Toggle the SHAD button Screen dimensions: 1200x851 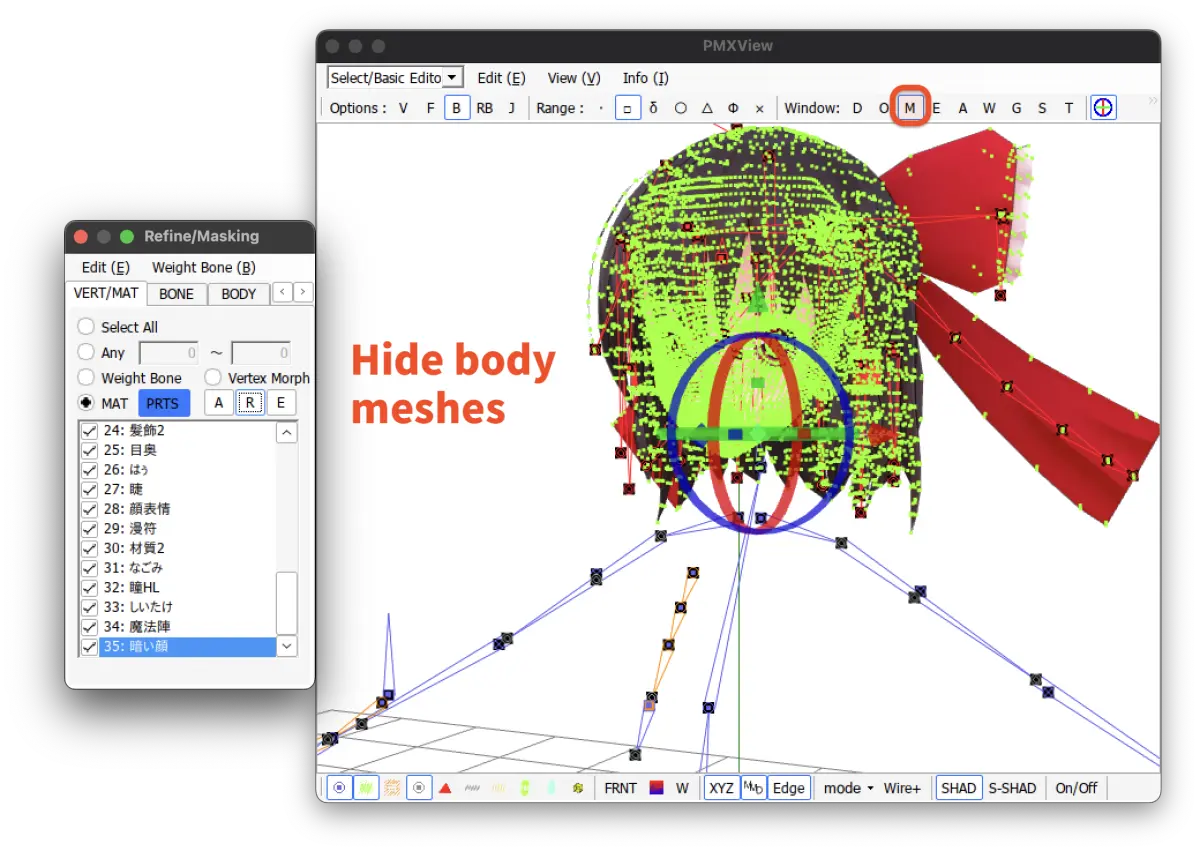[958, 788]
